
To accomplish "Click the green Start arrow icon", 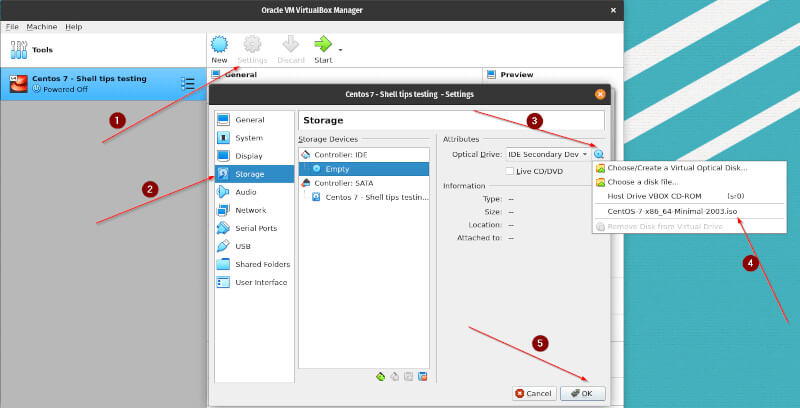I will point(323,44).
